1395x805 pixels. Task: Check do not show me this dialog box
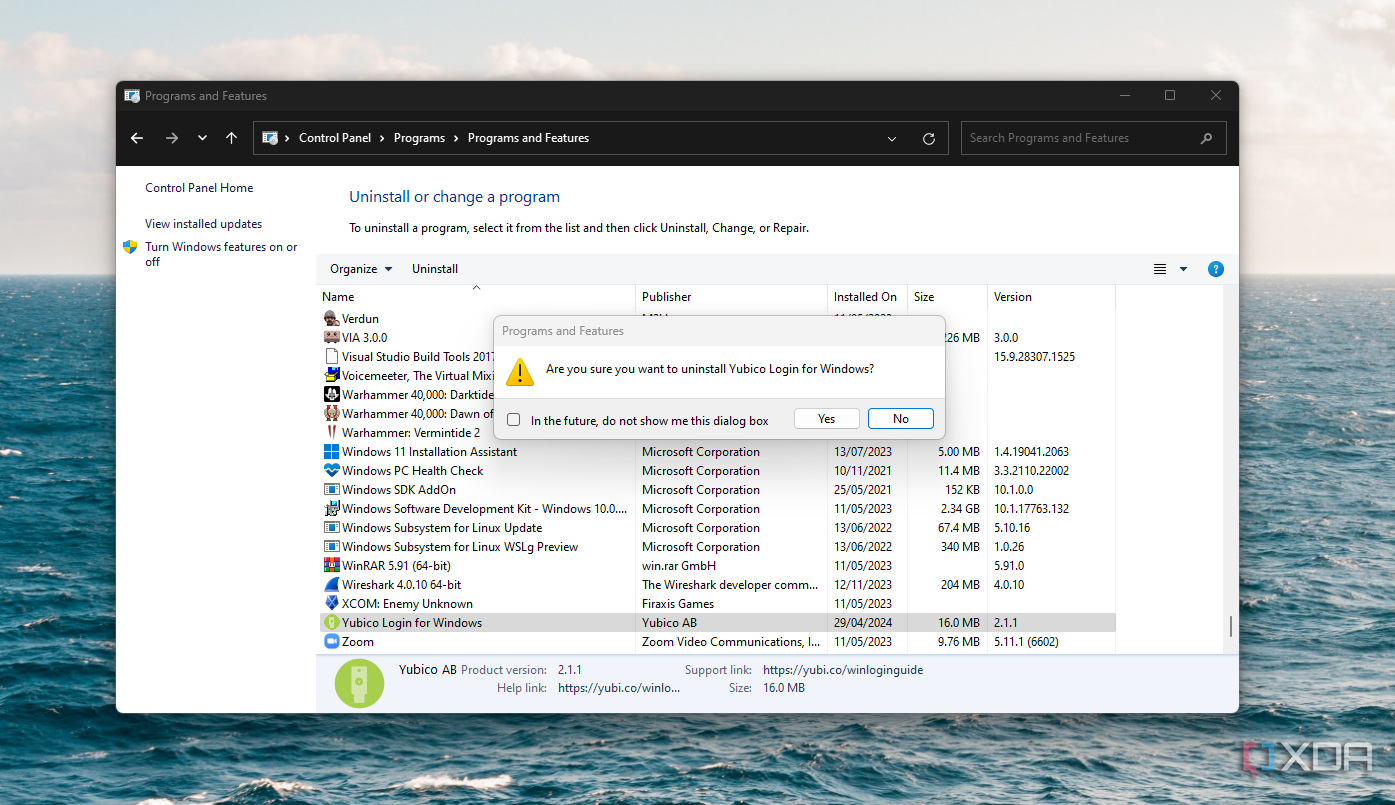[x=514, y=420]
